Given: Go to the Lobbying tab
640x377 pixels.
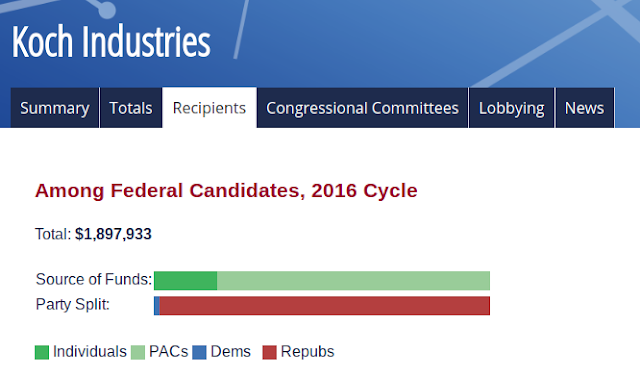Looking at the screenshot, I should coord(511,108).
